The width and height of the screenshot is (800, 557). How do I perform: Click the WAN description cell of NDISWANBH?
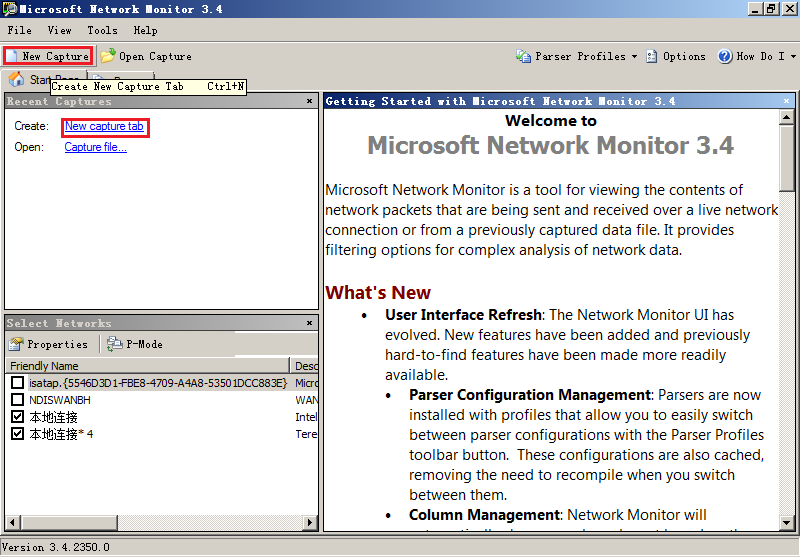point(307,400)
